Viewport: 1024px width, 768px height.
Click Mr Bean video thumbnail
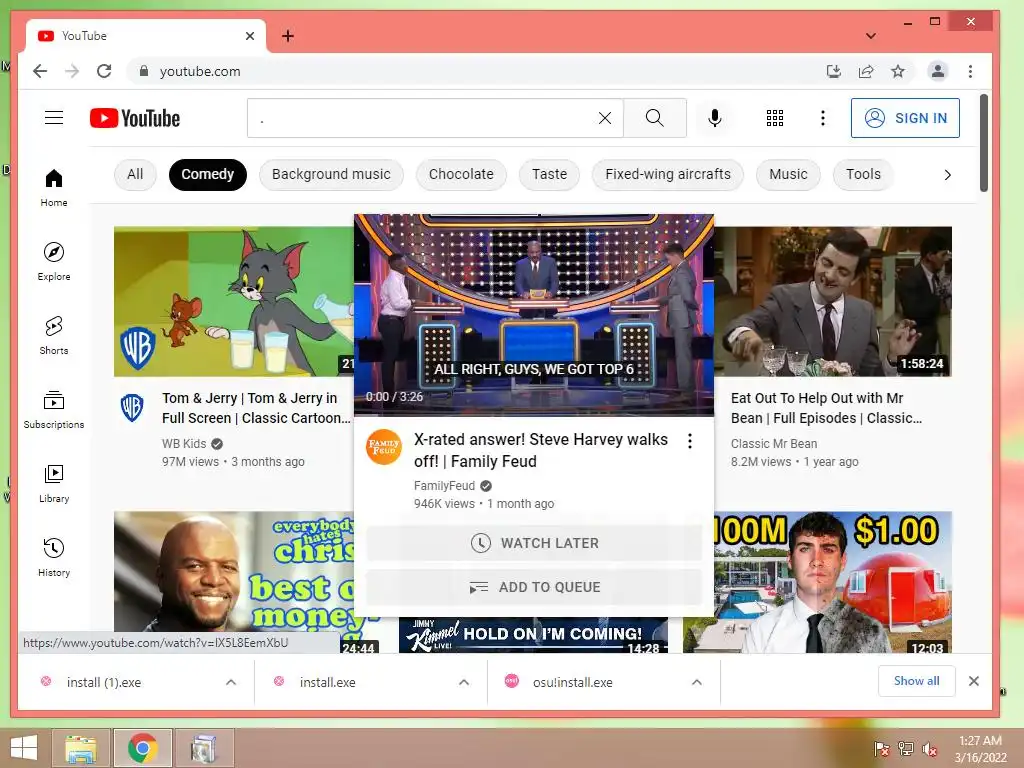[x=833, y=302]
